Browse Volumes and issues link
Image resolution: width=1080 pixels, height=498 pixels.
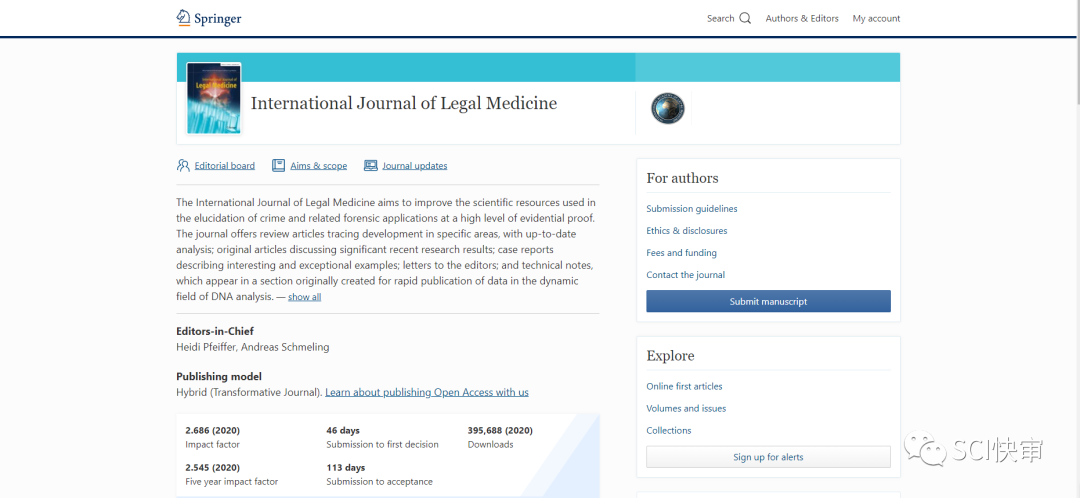tap(686, 408)
